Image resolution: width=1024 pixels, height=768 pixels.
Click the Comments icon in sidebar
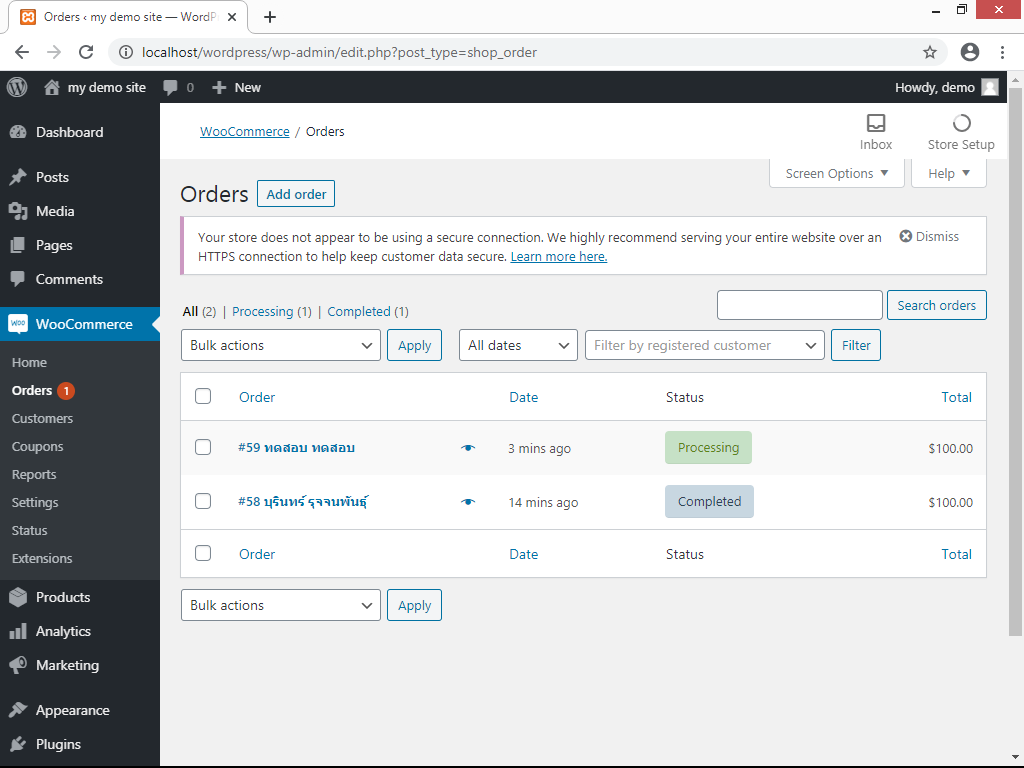coord(18,279)
